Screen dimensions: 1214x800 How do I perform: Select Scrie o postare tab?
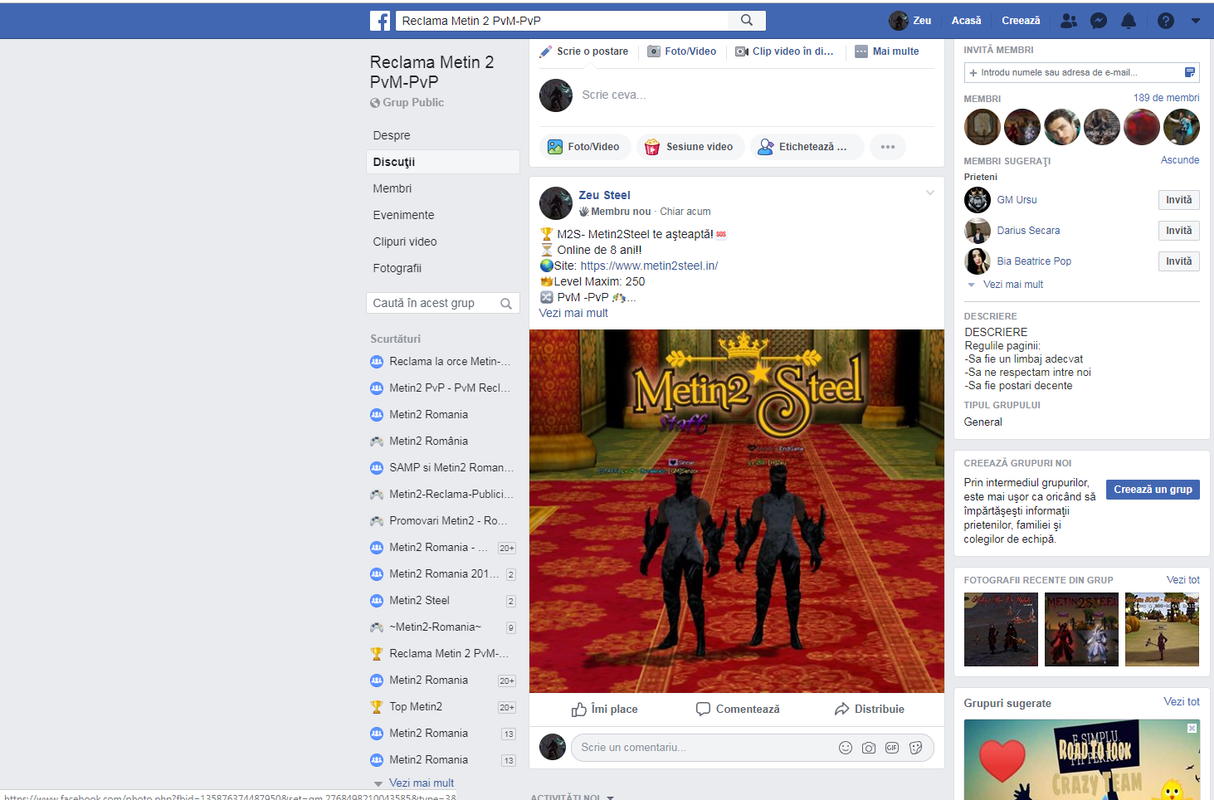[x=584, y=51]
